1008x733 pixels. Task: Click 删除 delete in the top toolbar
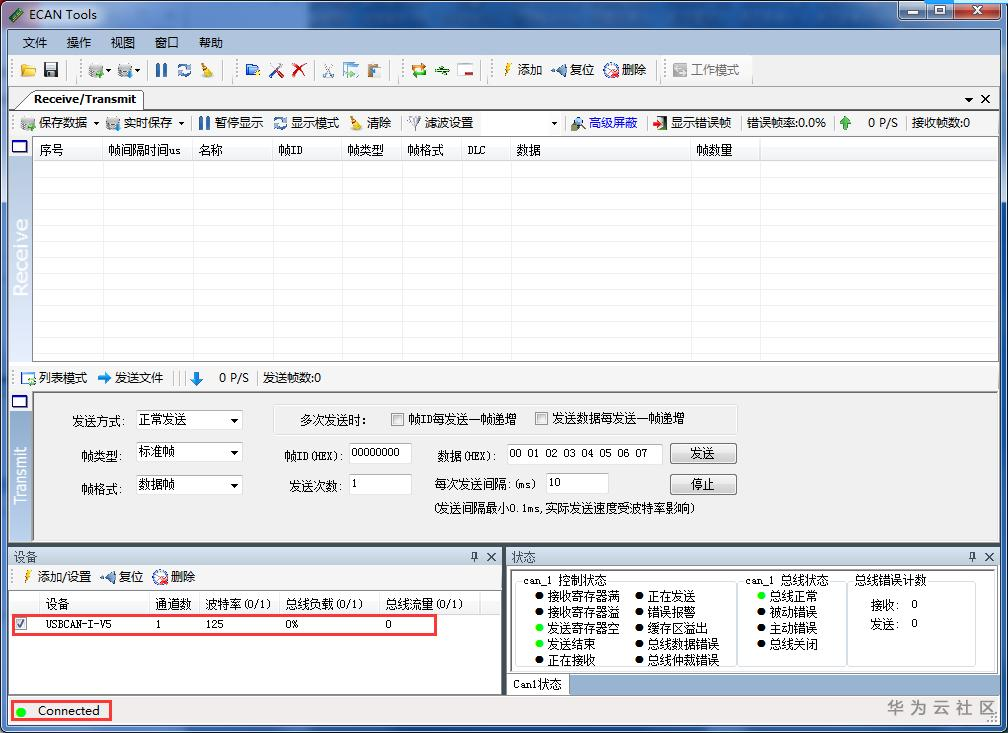click(x=625, y=69)
